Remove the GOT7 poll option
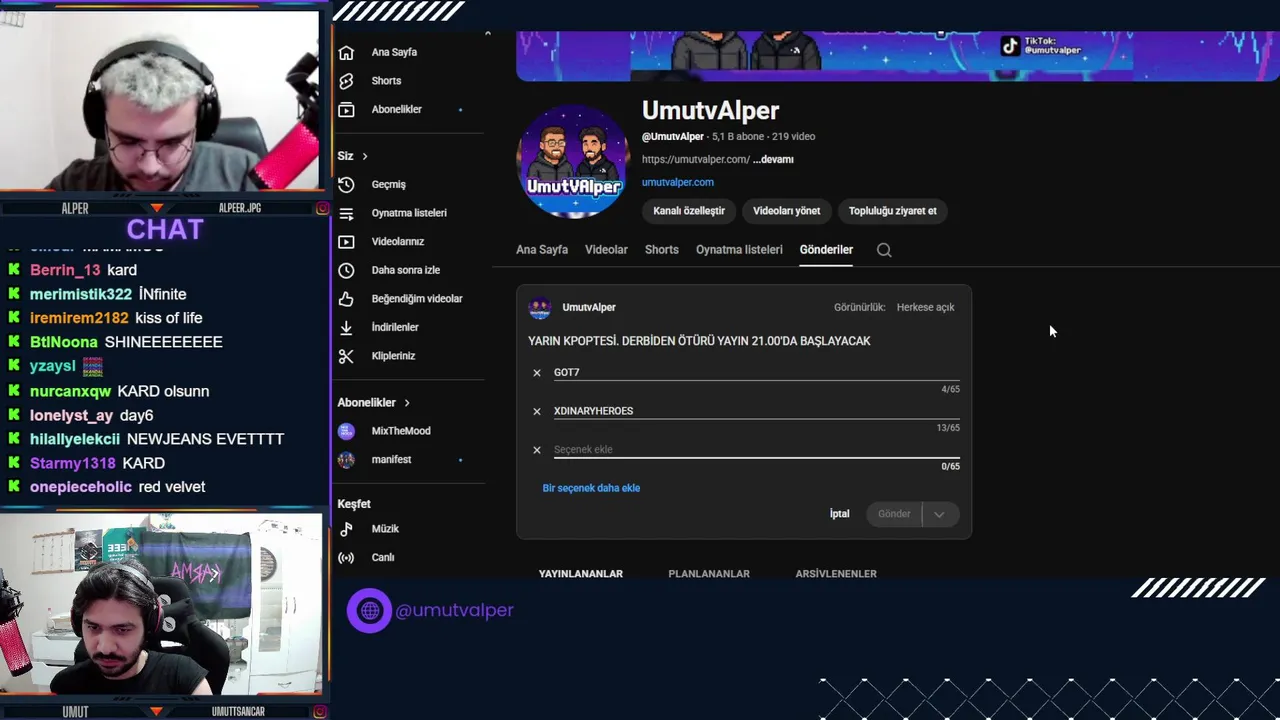Image resolution: width=1280 pixels, height=720 pixels. tap(537, 372)
